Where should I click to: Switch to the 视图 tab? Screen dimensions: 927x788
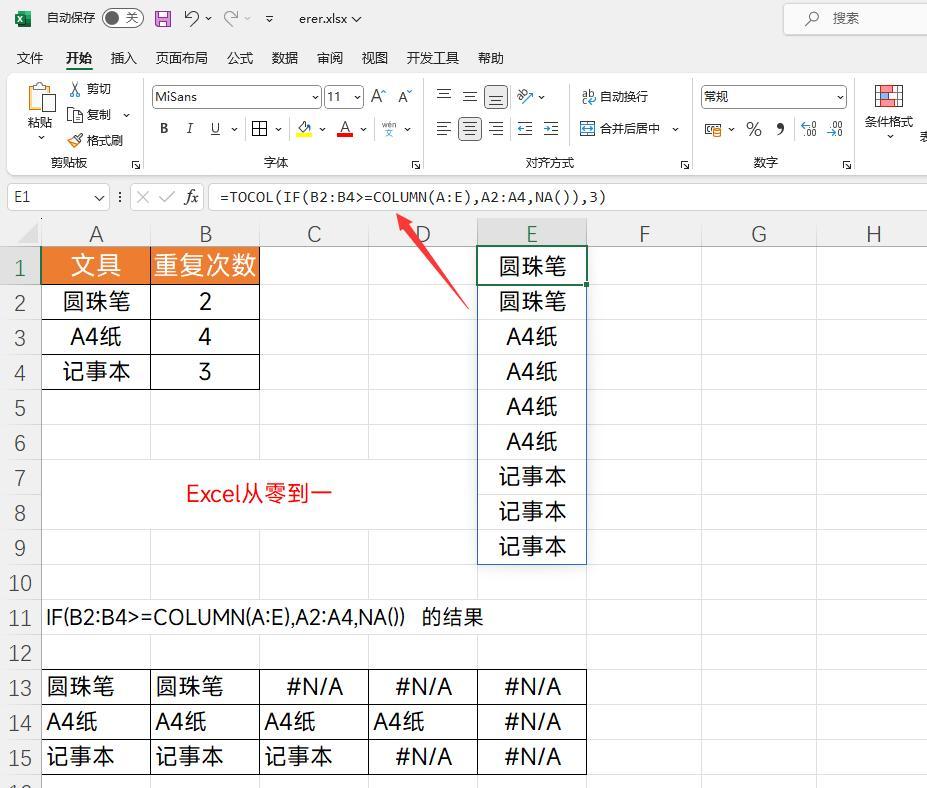[x=374, y=58]
